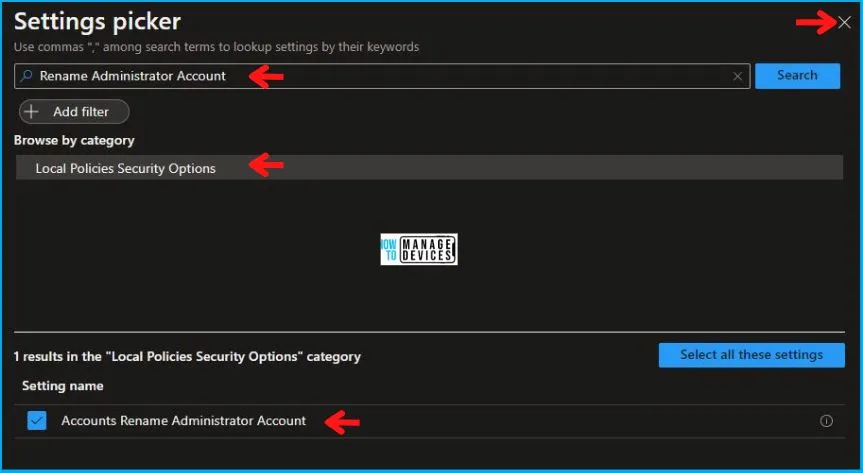Uncheck Accounts Rename Administrator Account checkbox

(37, 421)
